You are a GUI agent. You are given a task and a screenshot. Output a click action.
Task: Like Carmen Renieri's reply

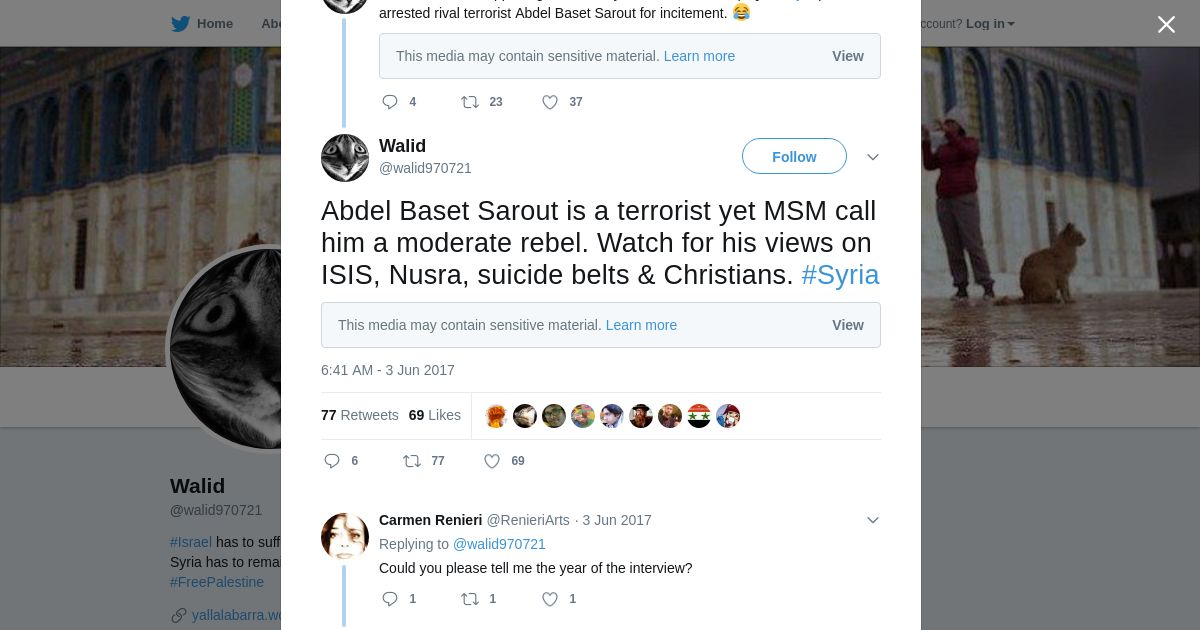(x=549, y=599)
